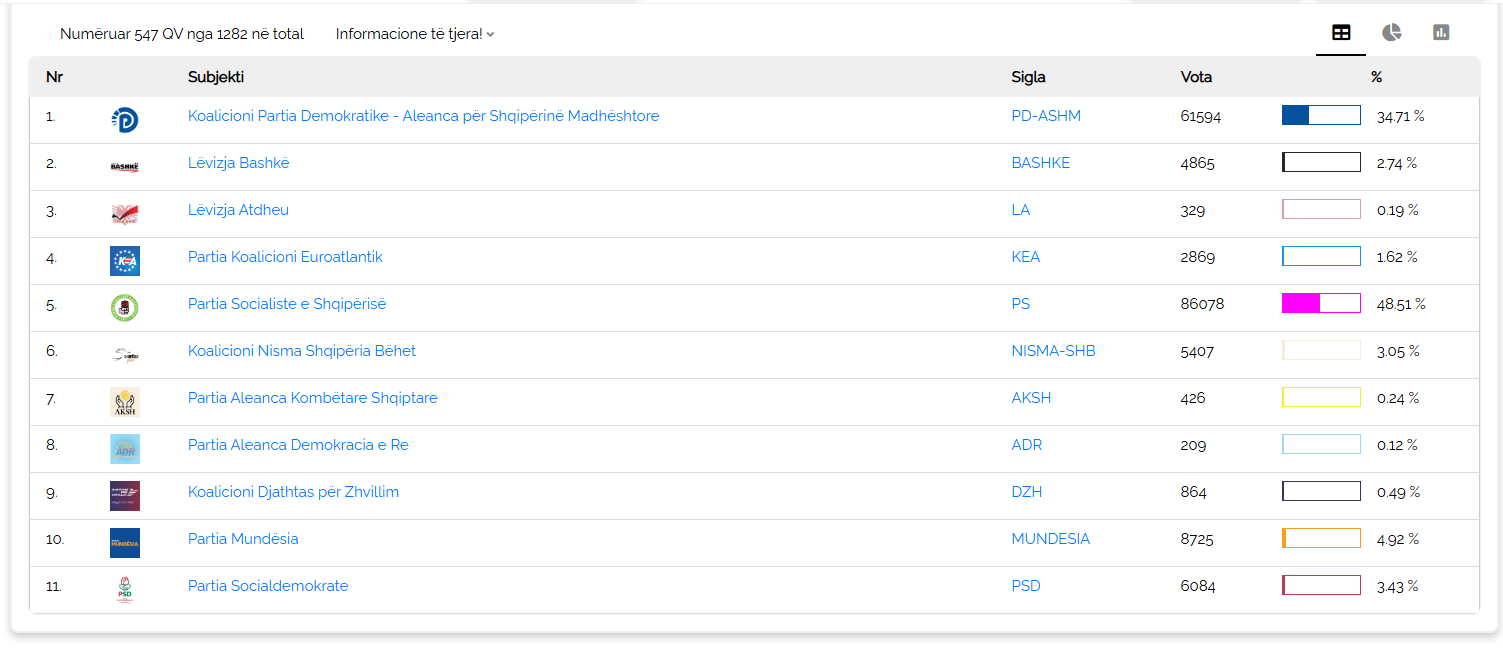Click the Partia Koalicioni Euroatlantik logo
The width and height of the screenshot is (1503, 648).
[x=124, y=261]
